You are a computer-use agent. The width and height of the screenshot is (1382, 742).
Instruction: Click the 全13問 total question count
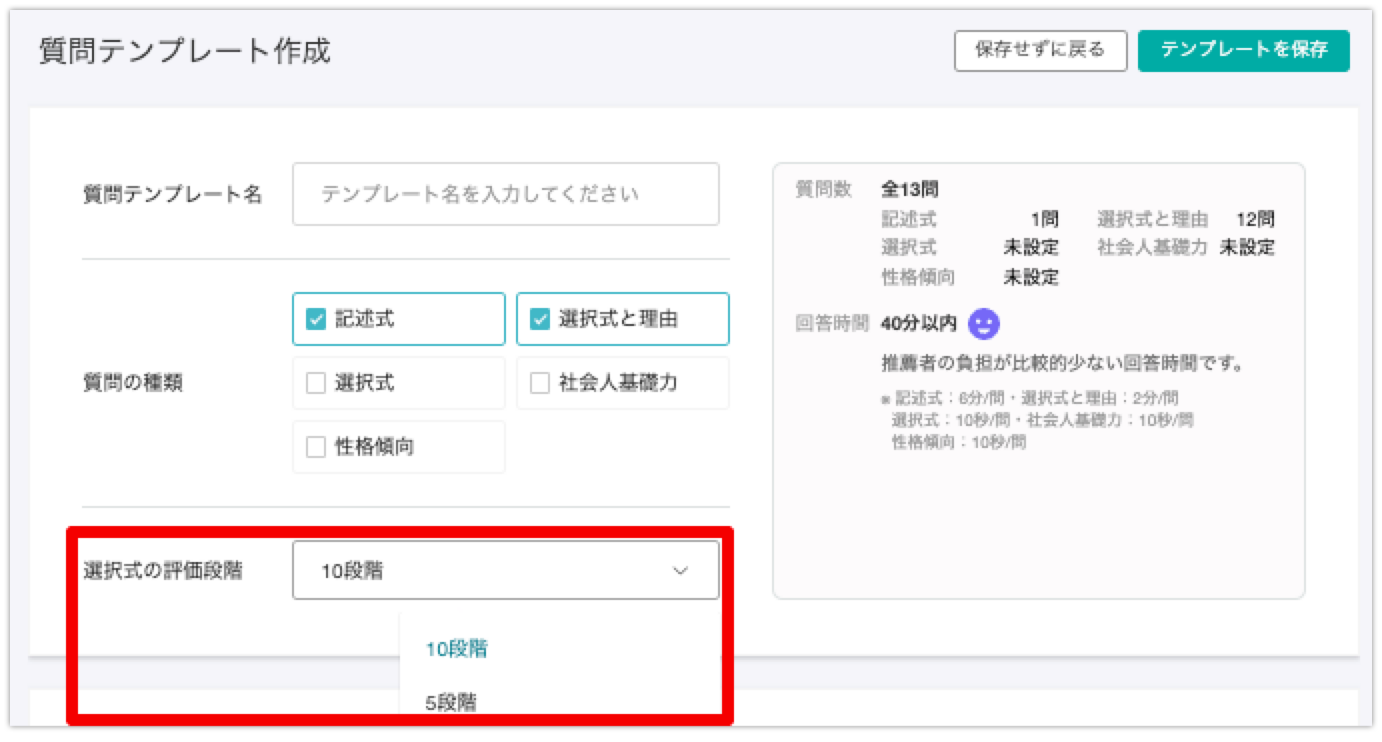[909, 189]
